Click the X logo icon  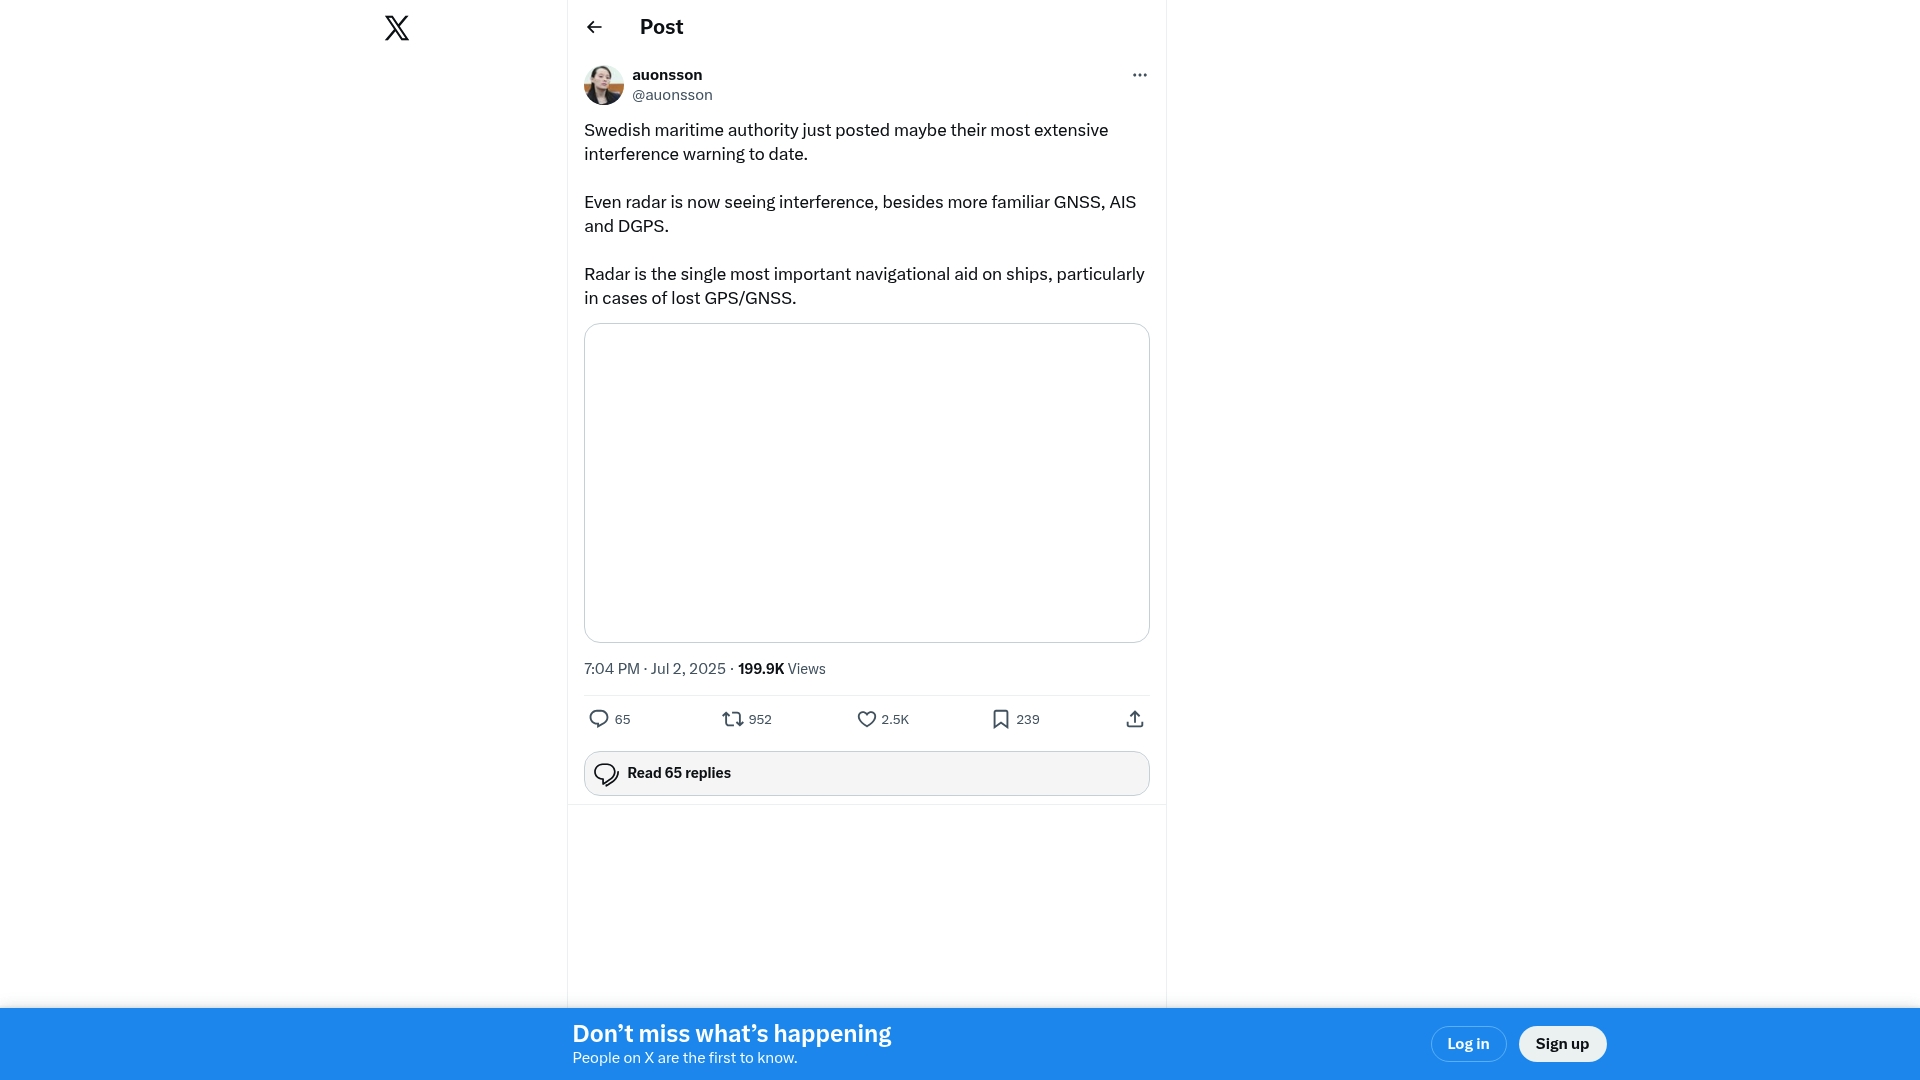point(397,28)
